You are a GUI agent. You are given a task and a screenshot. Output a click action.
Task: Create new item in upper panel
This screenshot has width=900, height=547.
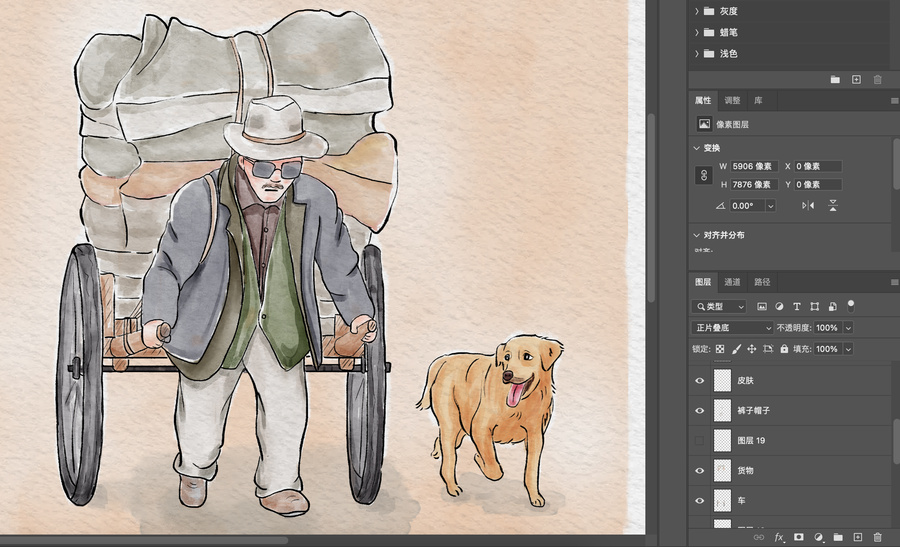(x=856, y=80)
